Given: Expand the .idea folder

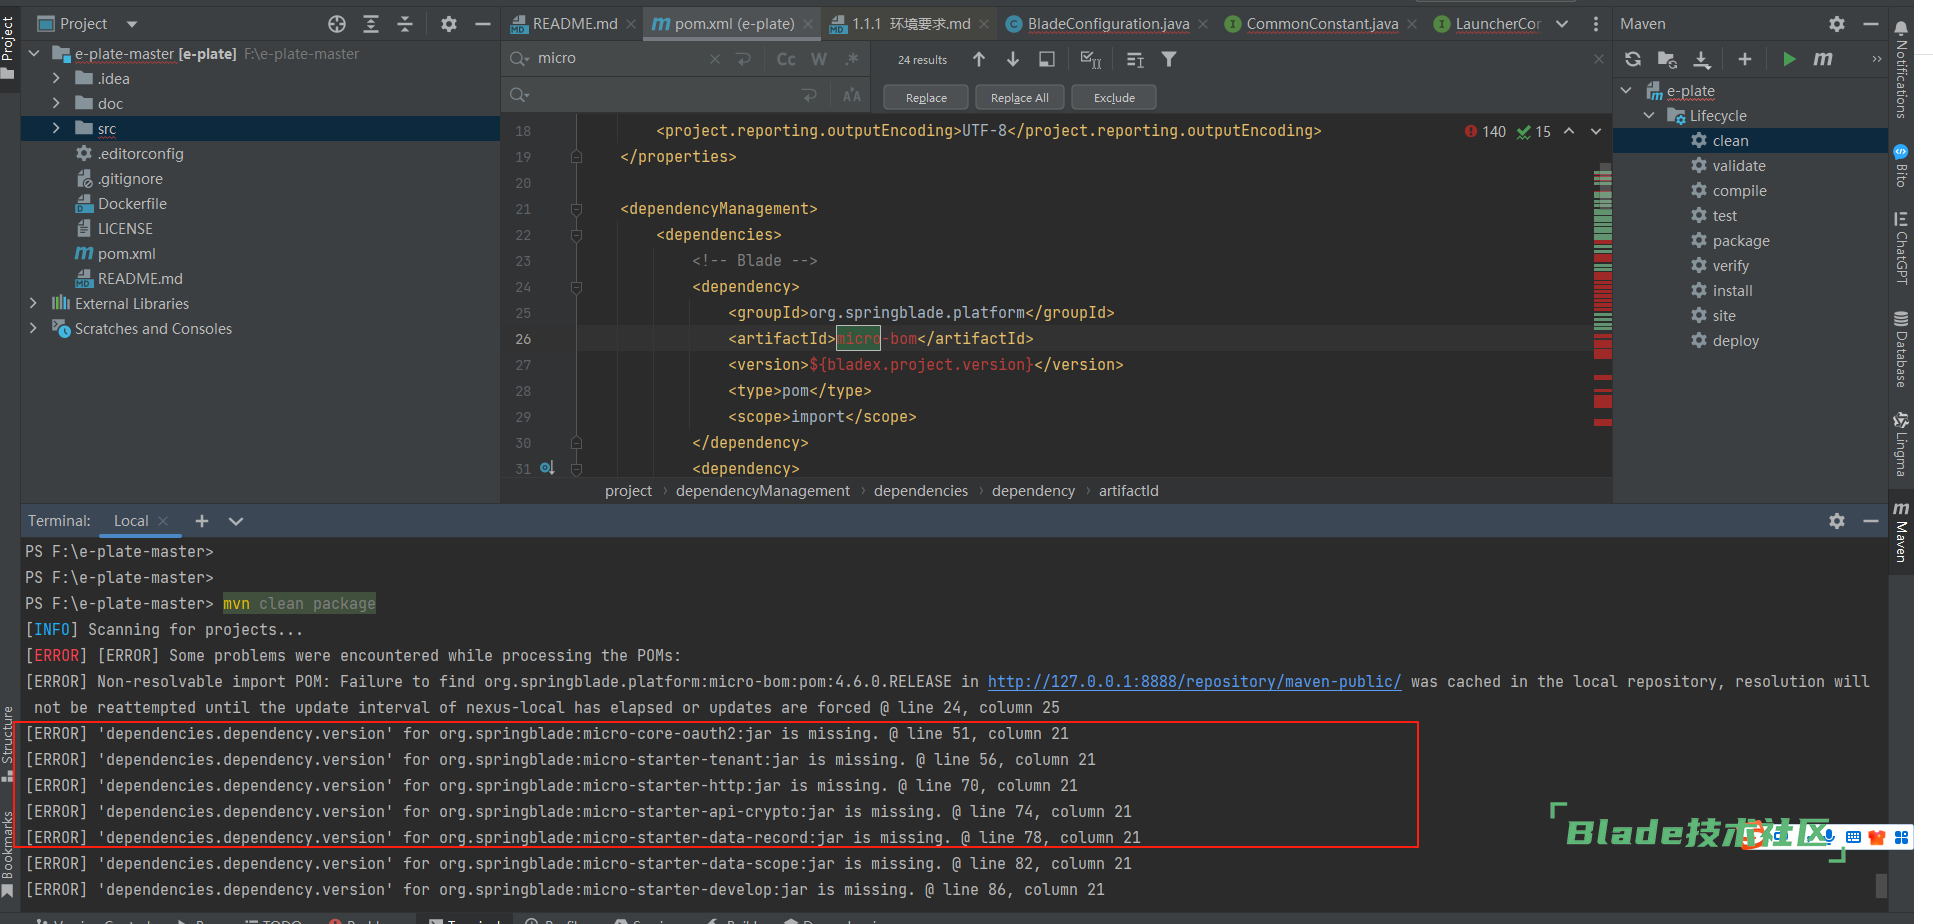Looking at the screenshot, I should coord(56,78).
